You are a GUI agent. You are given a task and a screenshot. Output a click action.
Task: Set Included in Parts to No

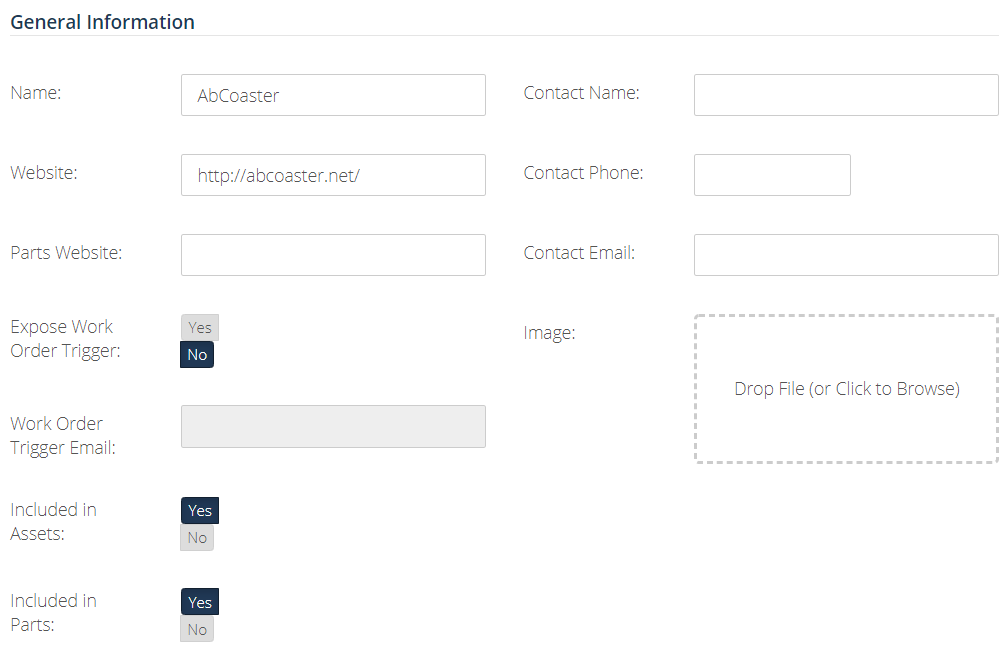click(197, 629)
